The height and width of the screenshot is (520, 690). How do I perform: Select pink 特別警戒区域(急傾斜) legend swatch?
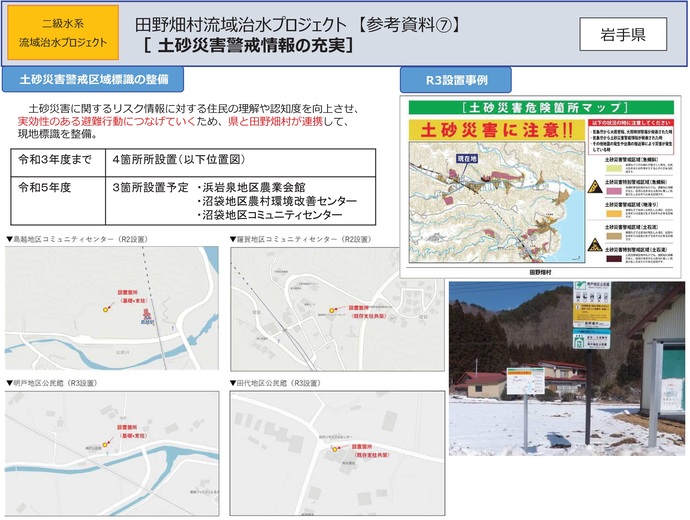614,191
